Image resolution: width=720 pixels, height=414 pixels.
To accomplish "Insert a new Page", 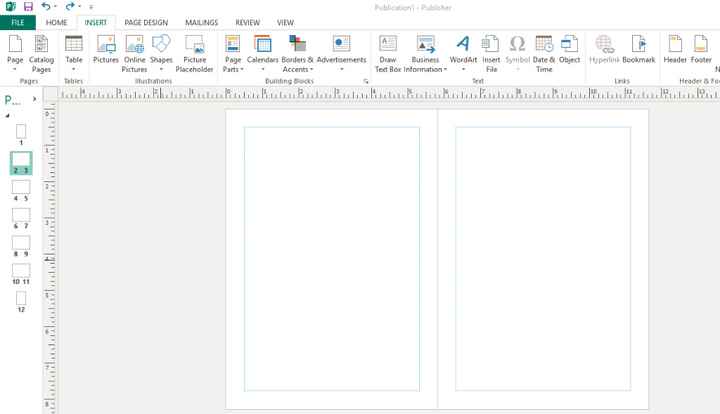I will click(15, 54).
